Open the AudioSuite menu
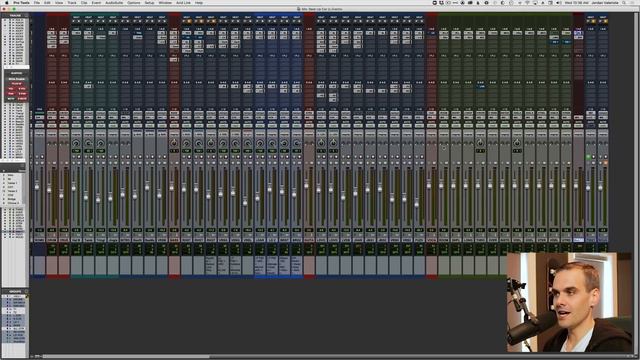 114,3
